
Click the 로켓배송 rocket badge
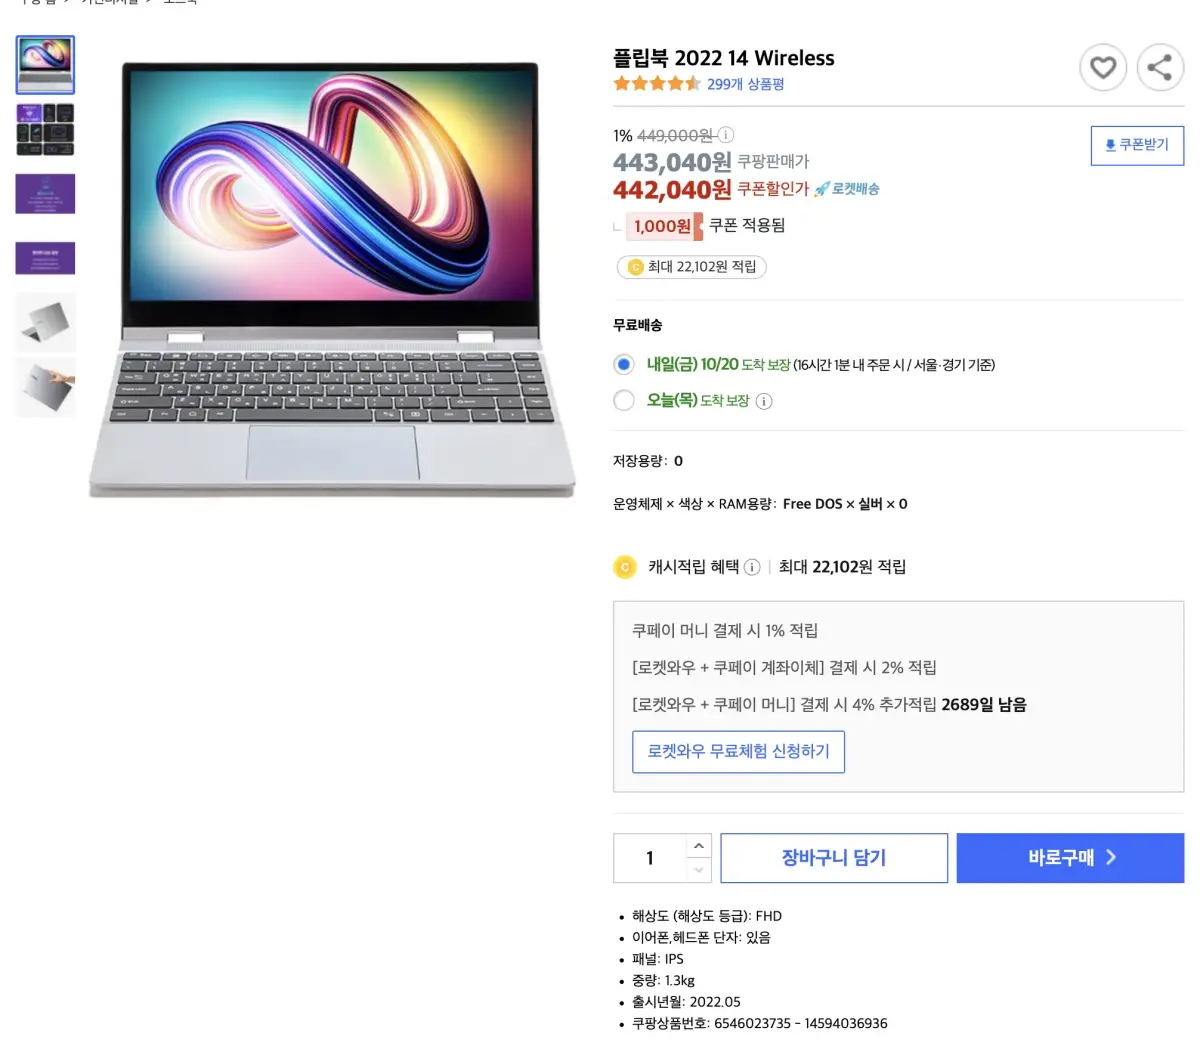[x=847, y=189]
